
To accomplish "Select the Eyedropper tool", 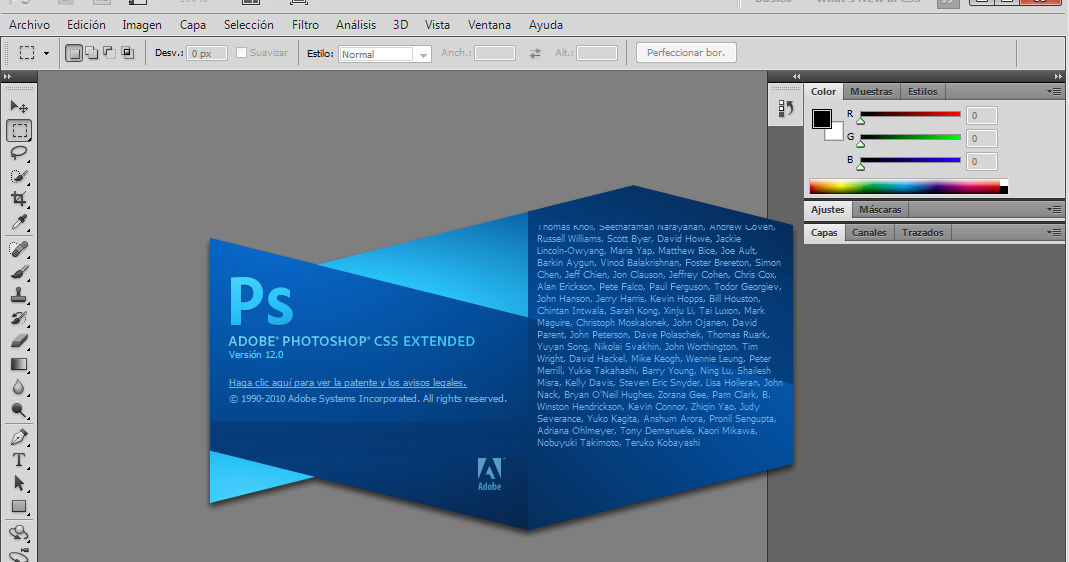I will 19,222.
